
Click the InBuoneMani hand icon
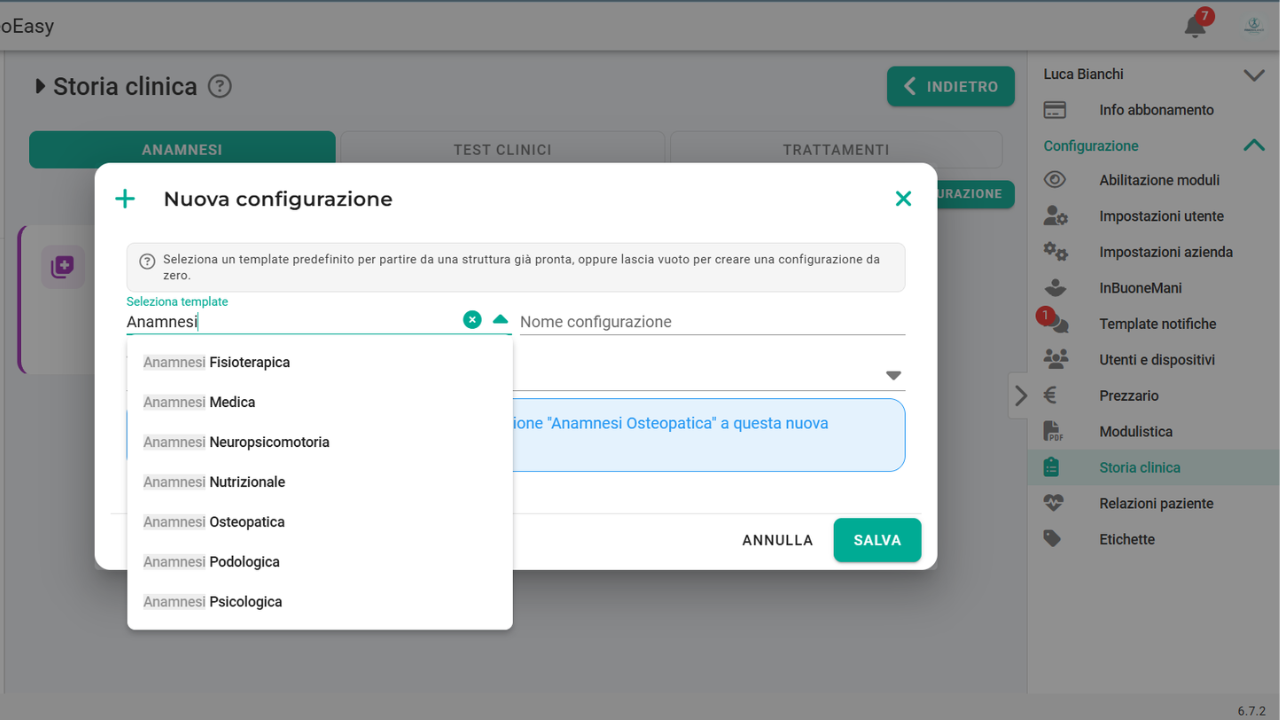[1054, 288]
